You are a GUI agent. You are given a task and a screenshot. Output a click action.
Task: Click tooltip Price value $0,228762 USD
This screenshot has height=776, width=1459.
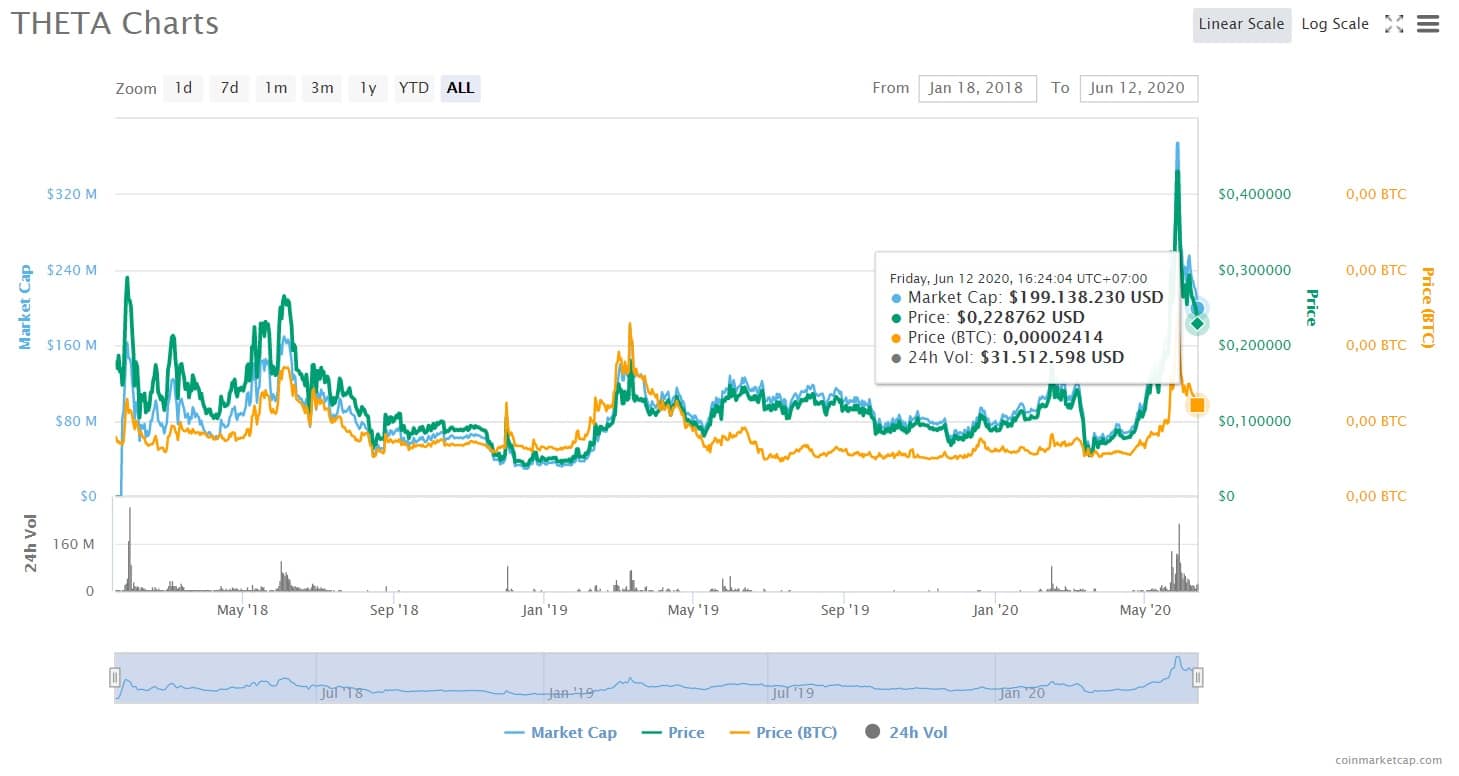tap(1020, 317)
